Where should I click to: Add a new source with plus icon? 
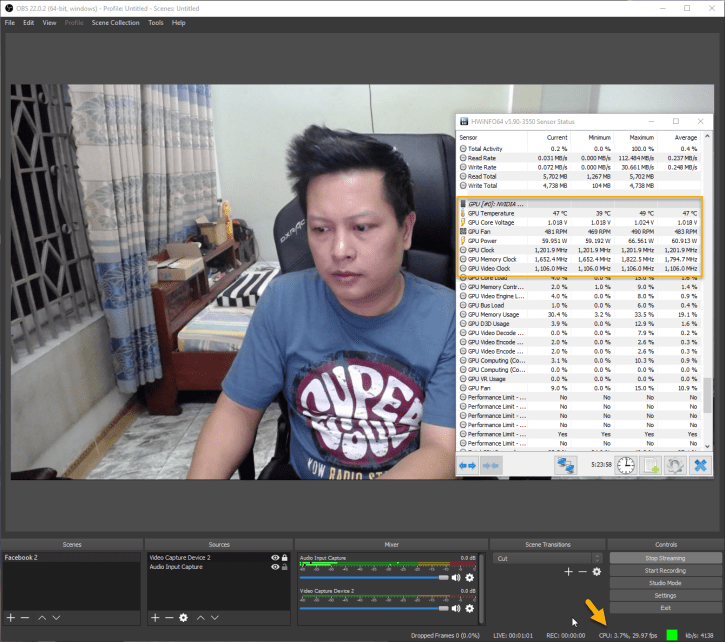pos(155,618)
